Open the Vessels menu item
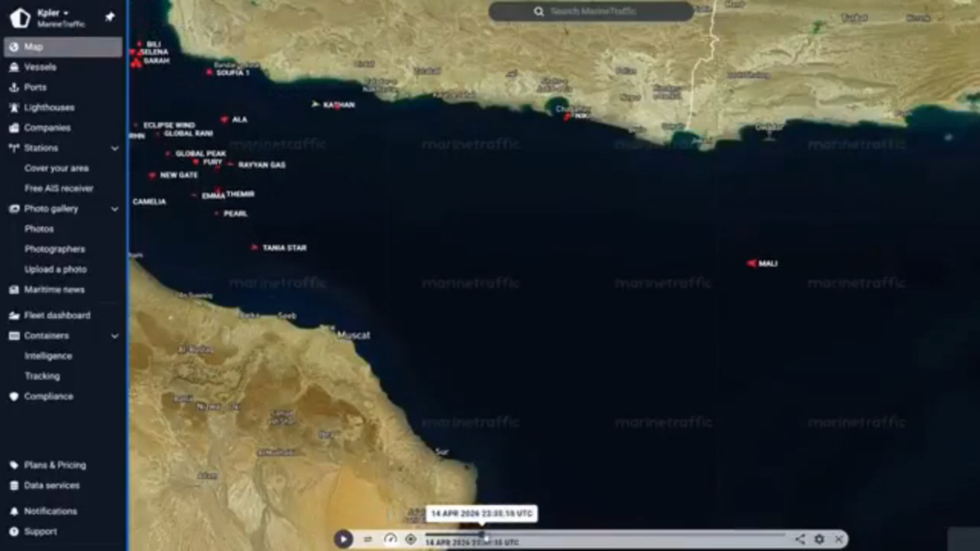 click(x=40, y=67)
